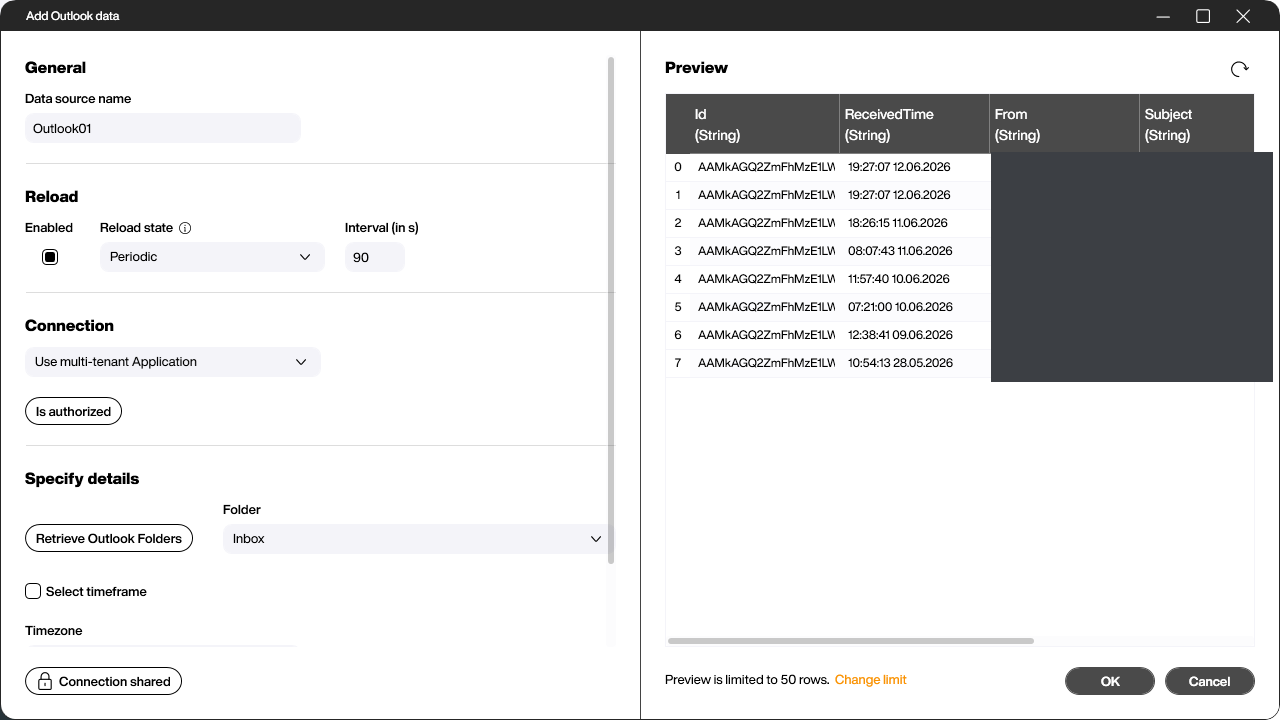Select the From column header
The image size is (1280, 720).
(1064, 124)
